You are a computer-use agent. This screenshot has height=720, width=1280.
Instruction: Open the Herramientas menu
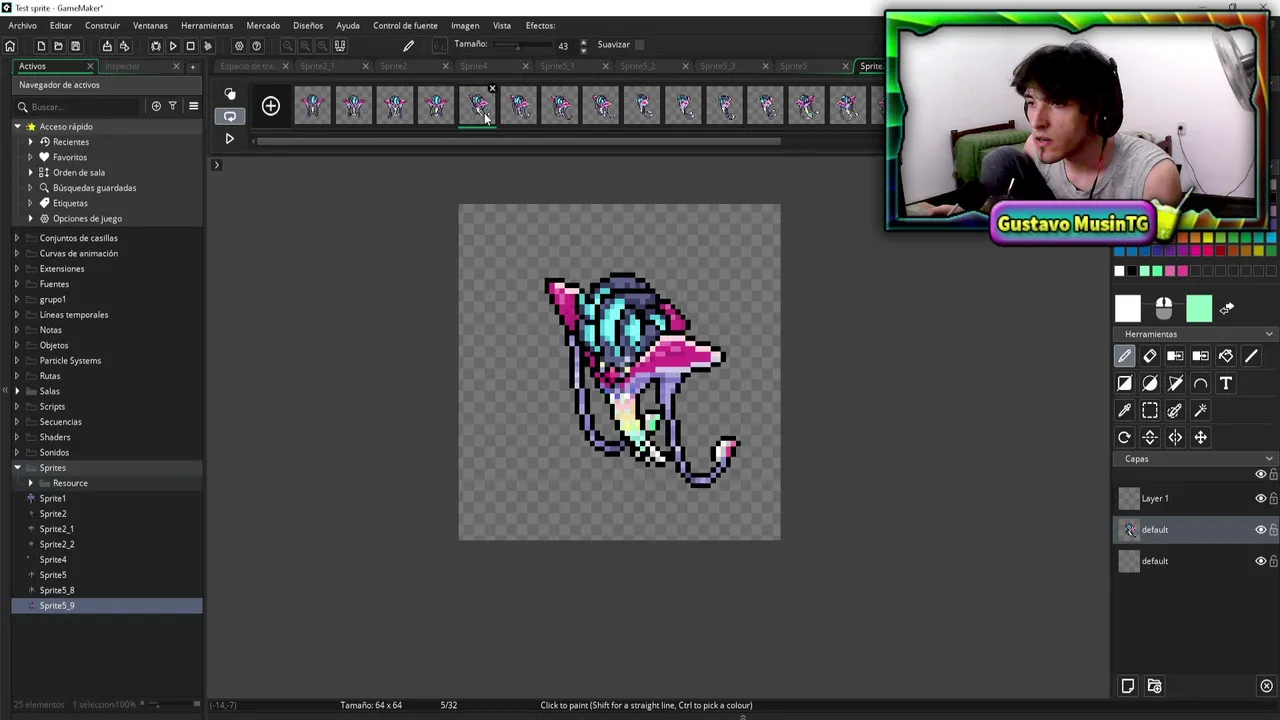point(207,26)
